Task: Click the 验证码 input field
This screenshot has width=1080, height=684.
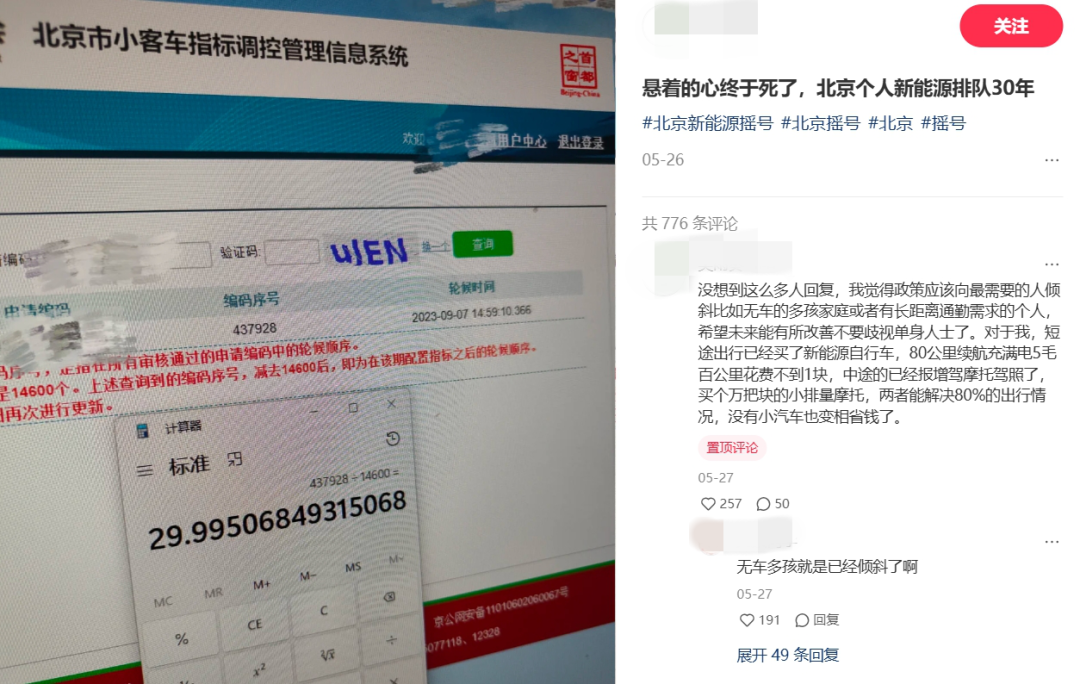Action: (x=293, y=252)
